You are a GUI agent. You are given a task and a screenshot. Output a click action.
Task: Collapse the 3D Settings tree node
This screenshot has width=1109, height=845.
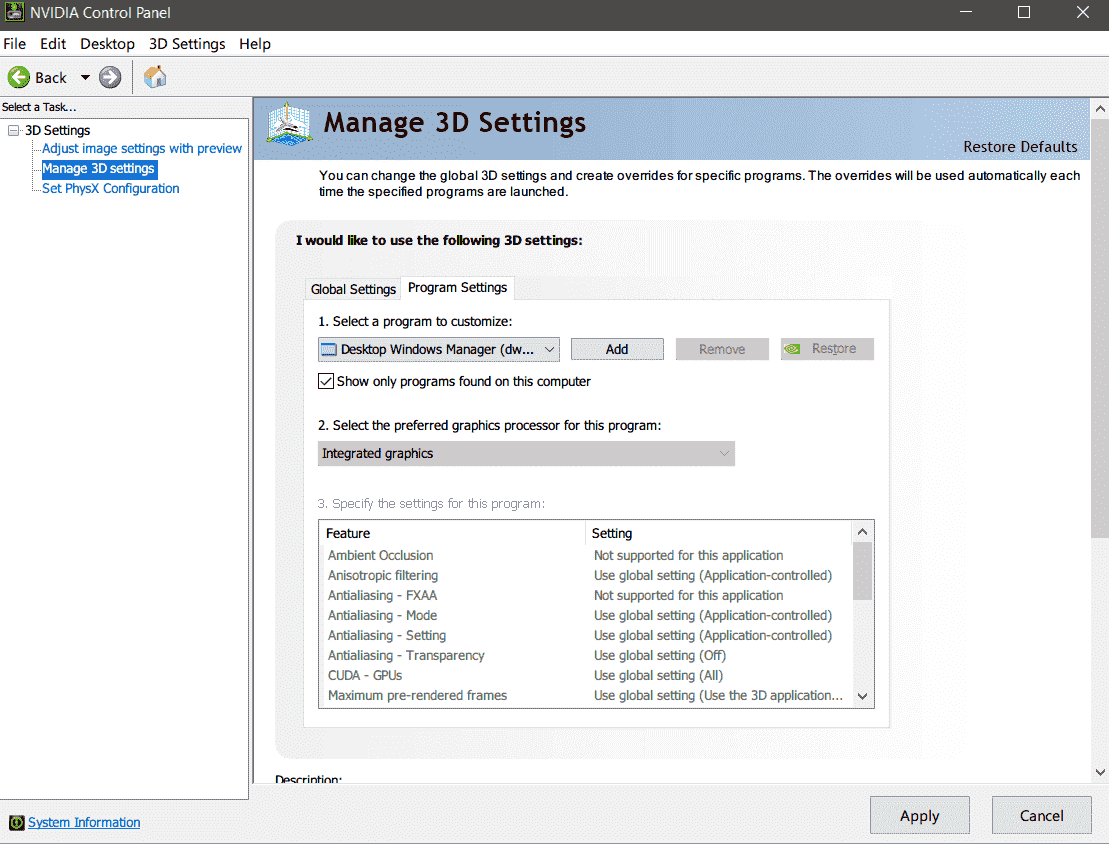pyautogui.click(x=13, y=130)
